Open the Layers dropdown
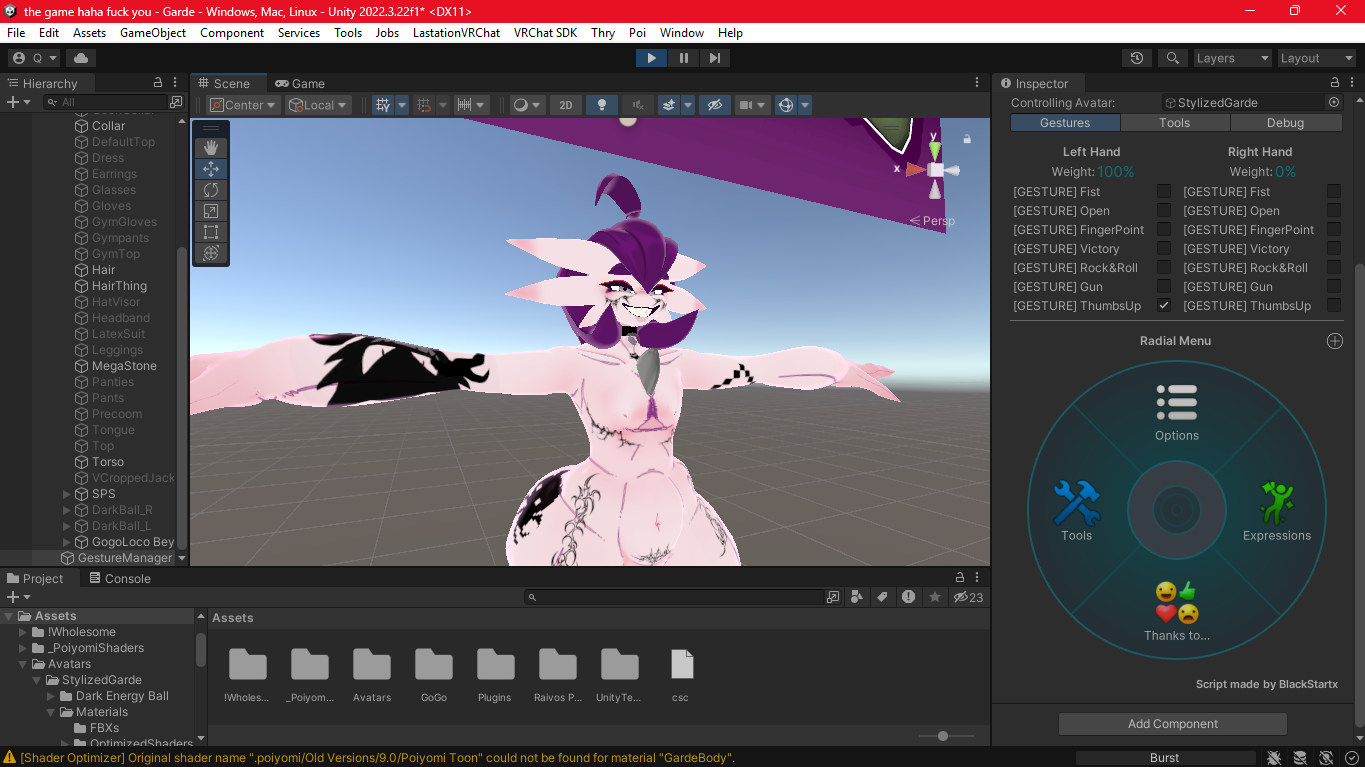Screen dimensions: 1365x767 point(1233,58)
